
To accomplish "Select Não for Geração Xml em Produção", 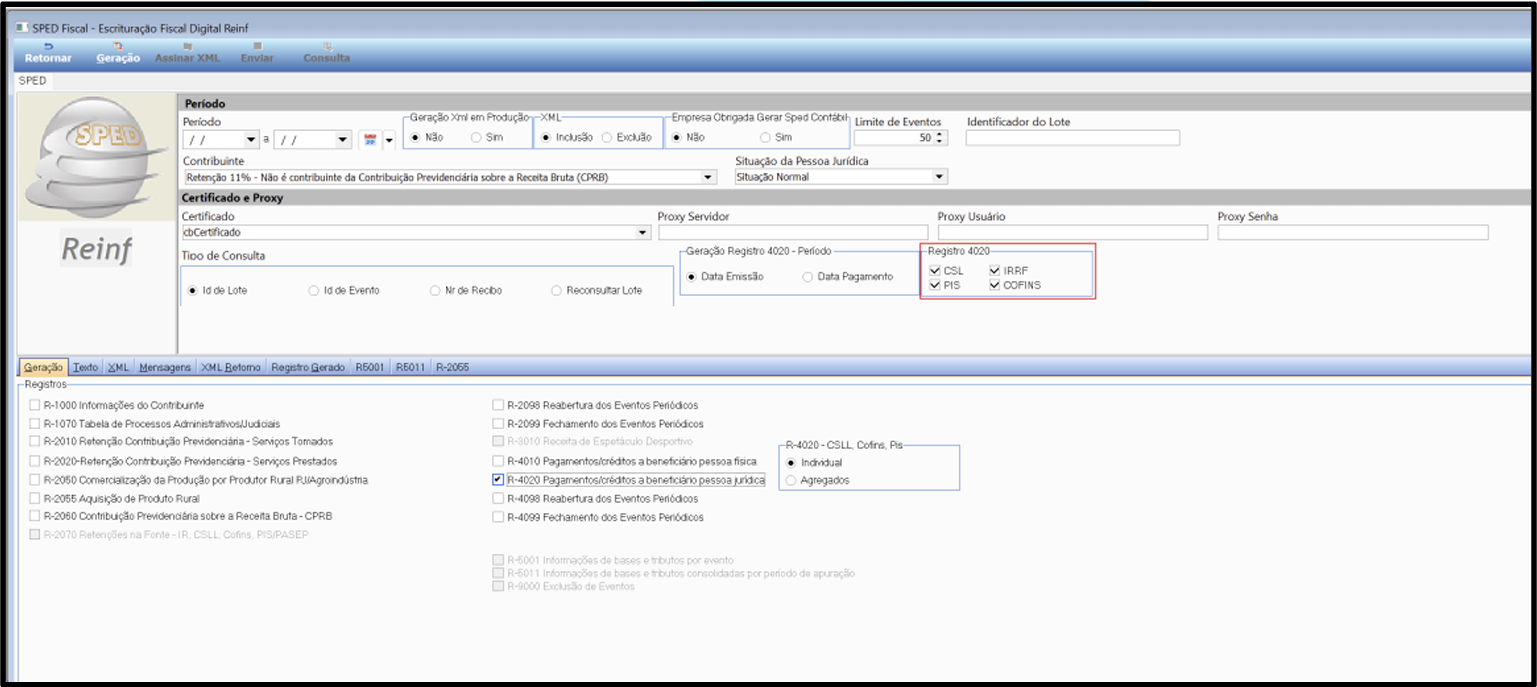I will point(426,137).
